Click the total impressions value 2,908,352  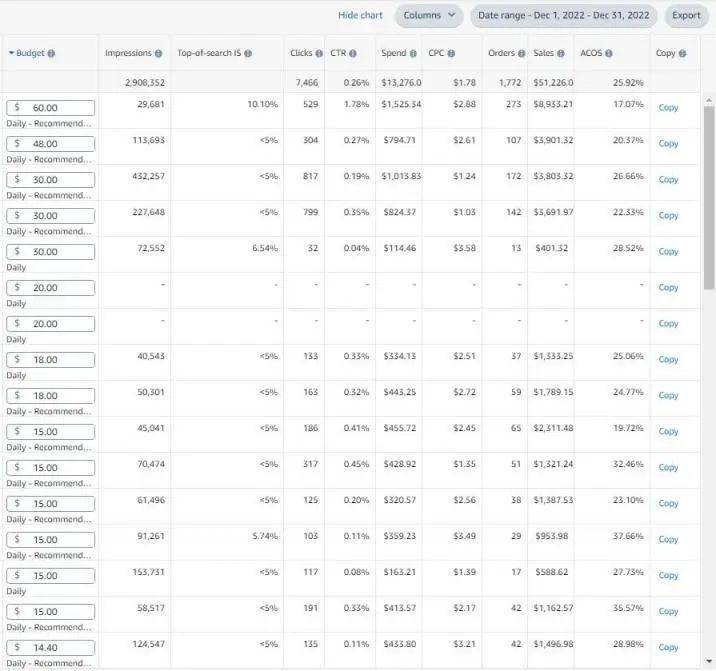tap(145, 83)
